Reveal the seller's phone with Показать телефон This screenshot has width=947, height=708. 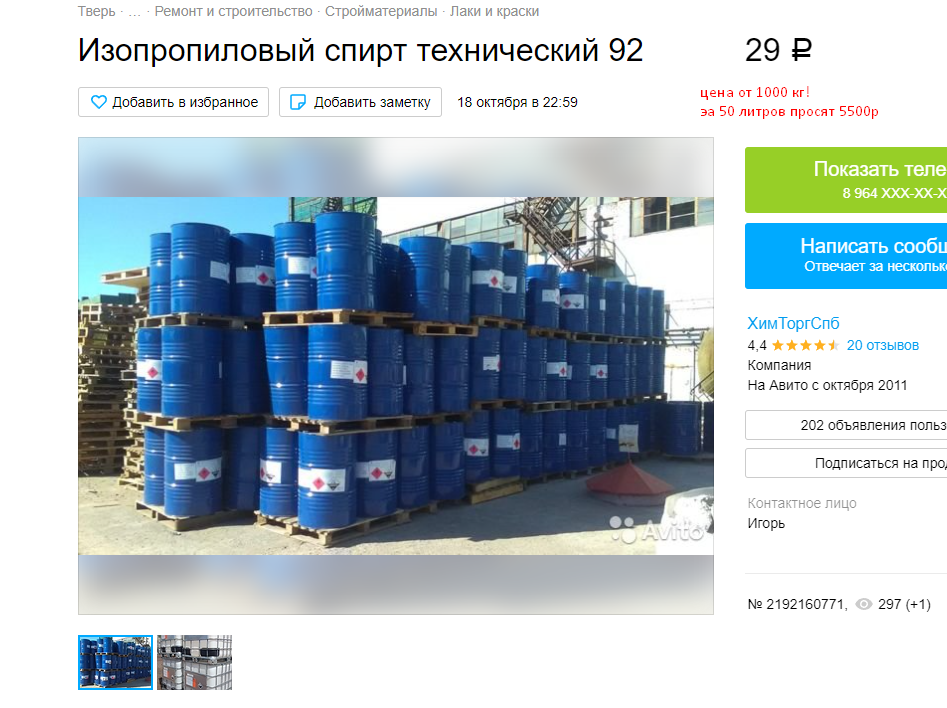(846, 180)
